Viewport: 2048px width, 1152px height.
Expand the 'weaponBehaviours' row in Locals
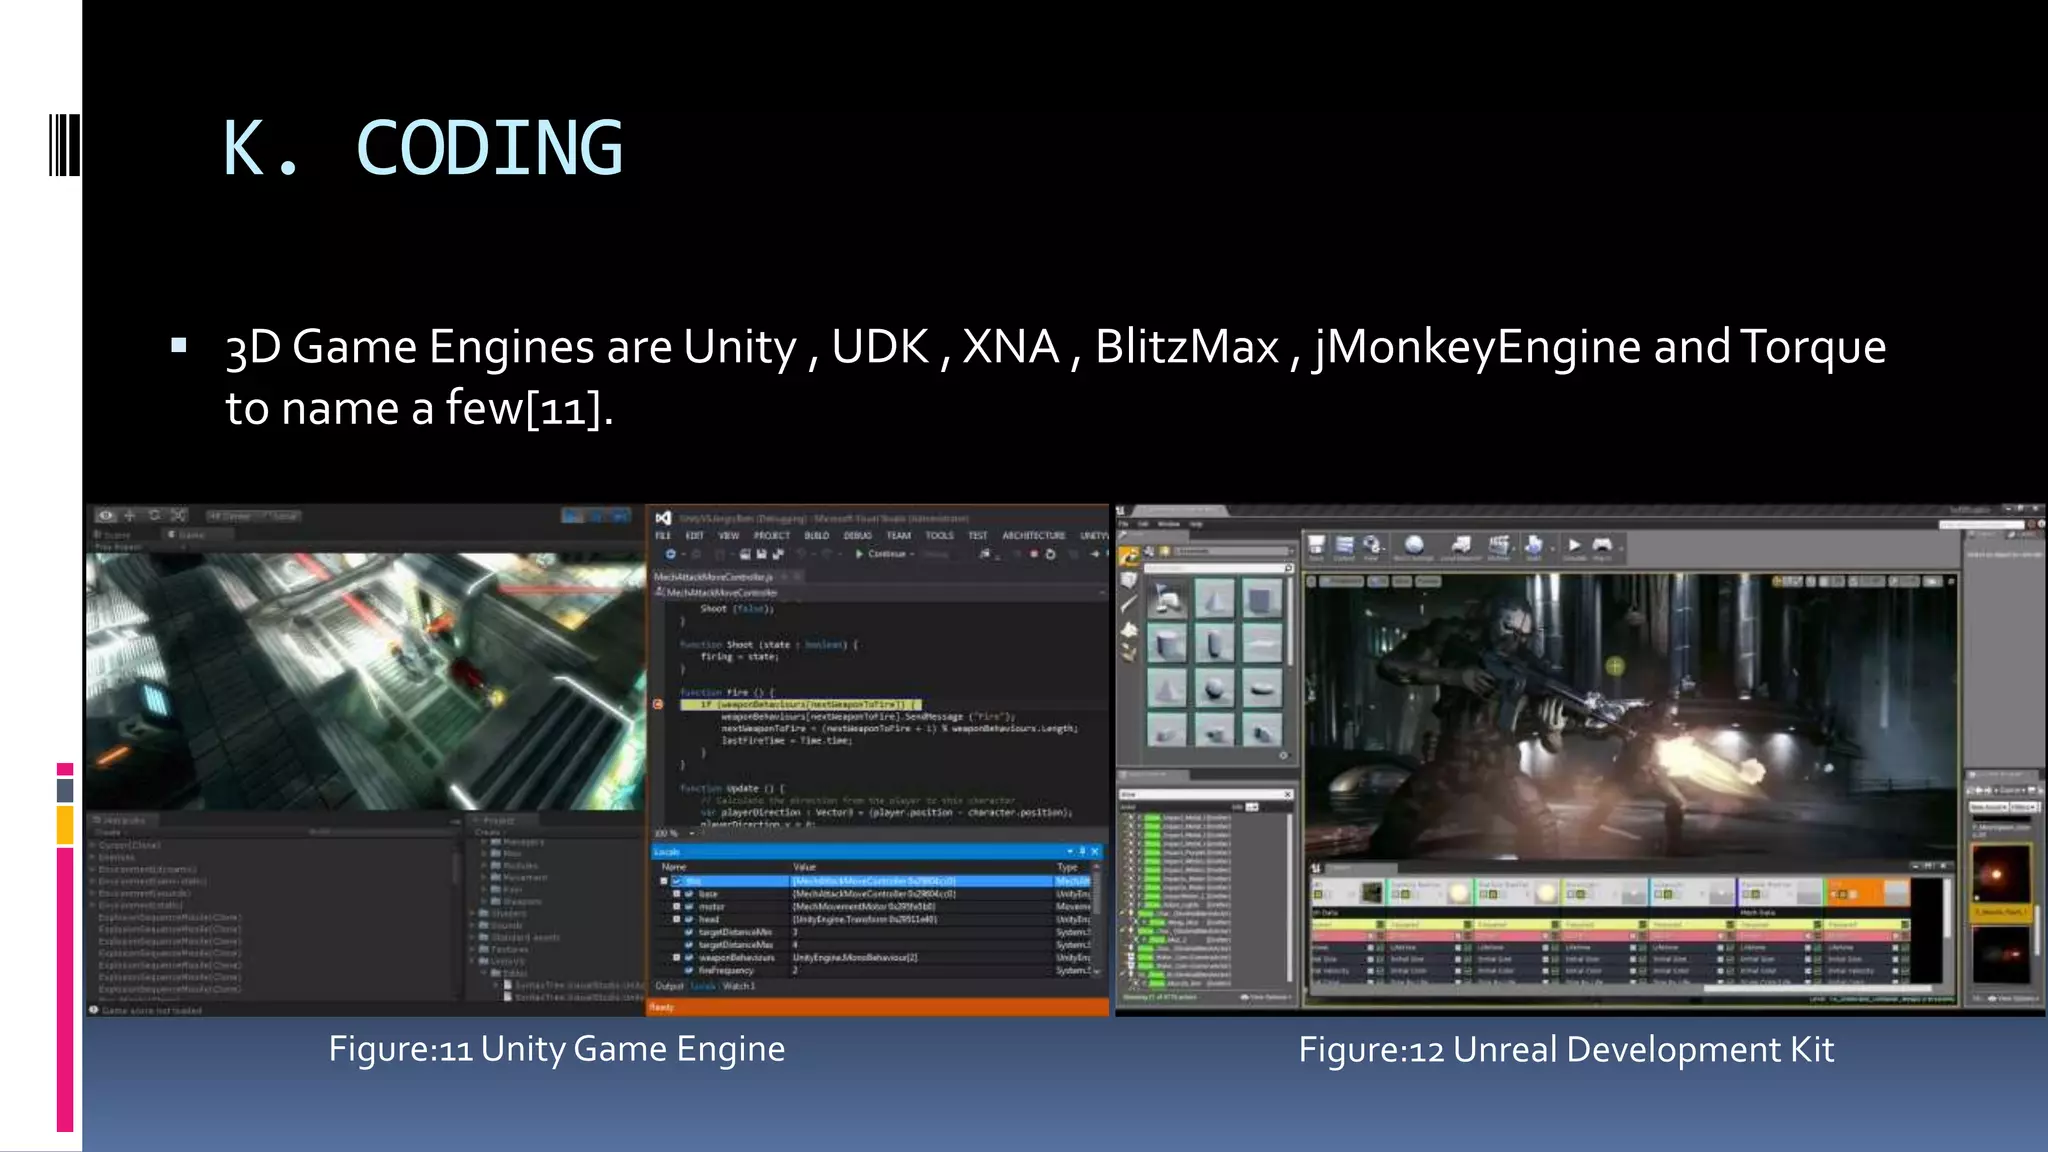click(677, 958)
